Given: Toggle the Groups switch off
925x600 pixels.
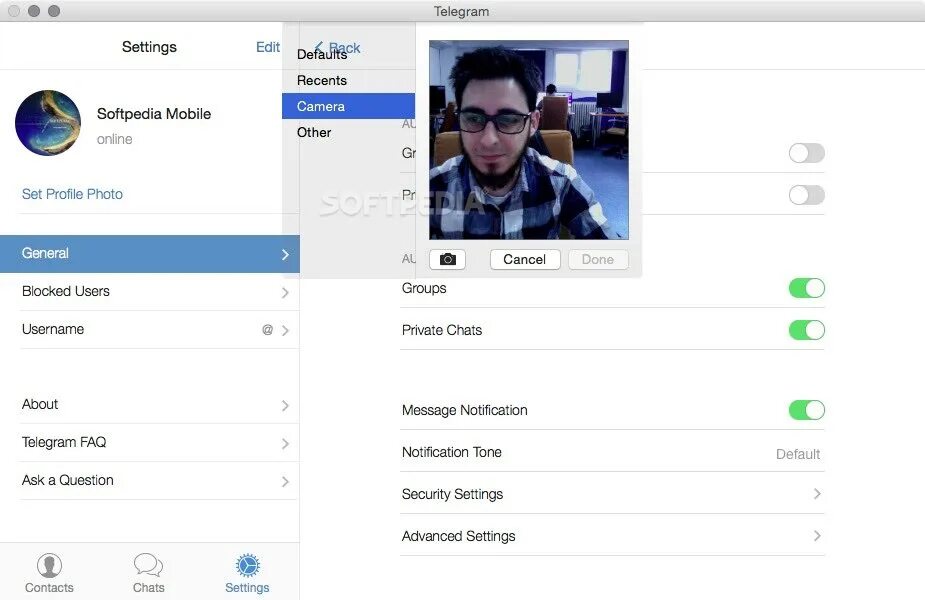Looking at the screenshot, I should point(806,288).
